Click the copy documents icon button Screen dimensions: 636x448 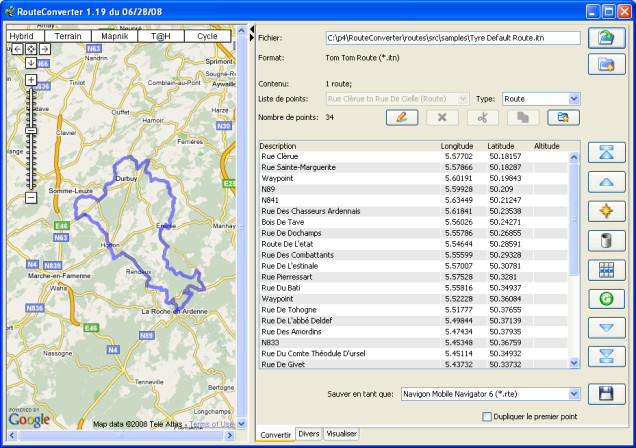pyautogui.click(x=523, y=118)
